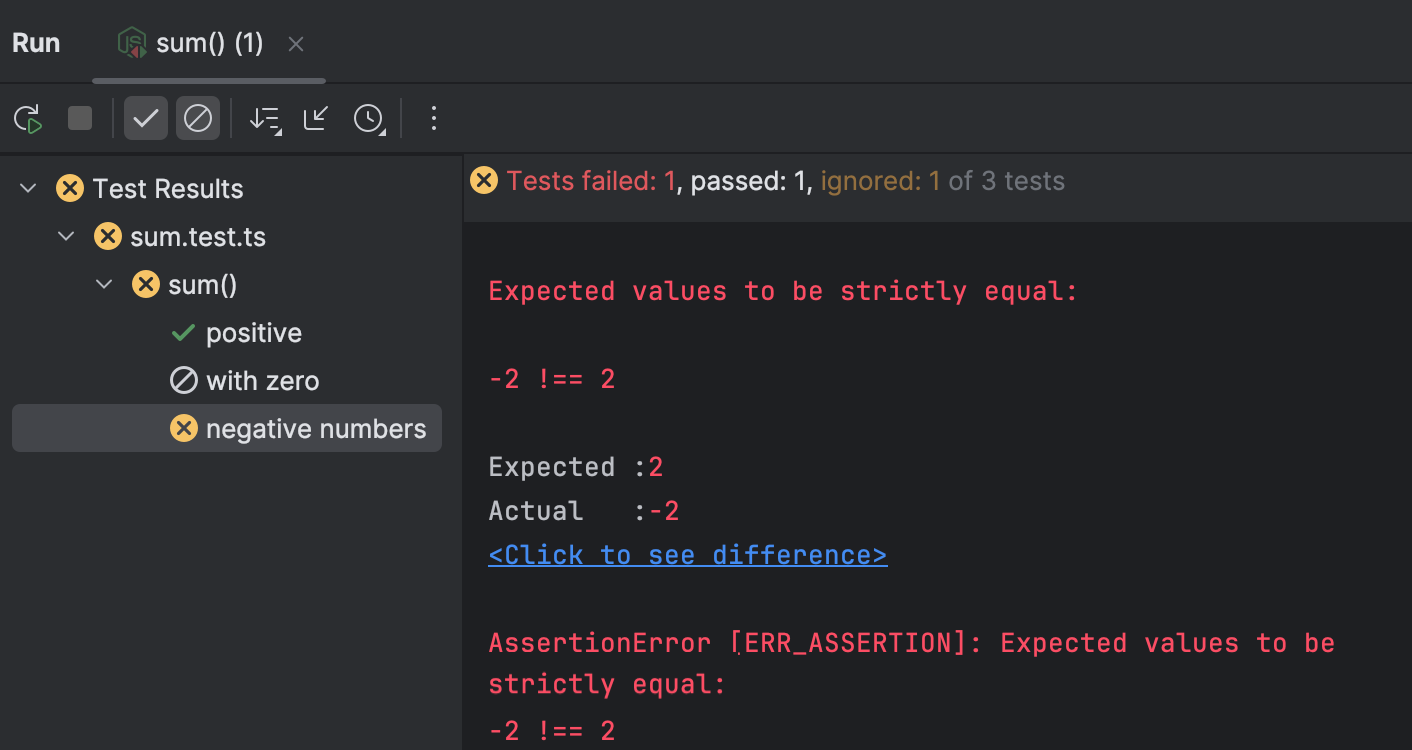Switch to the Run panel label

[x=36, y=43]
